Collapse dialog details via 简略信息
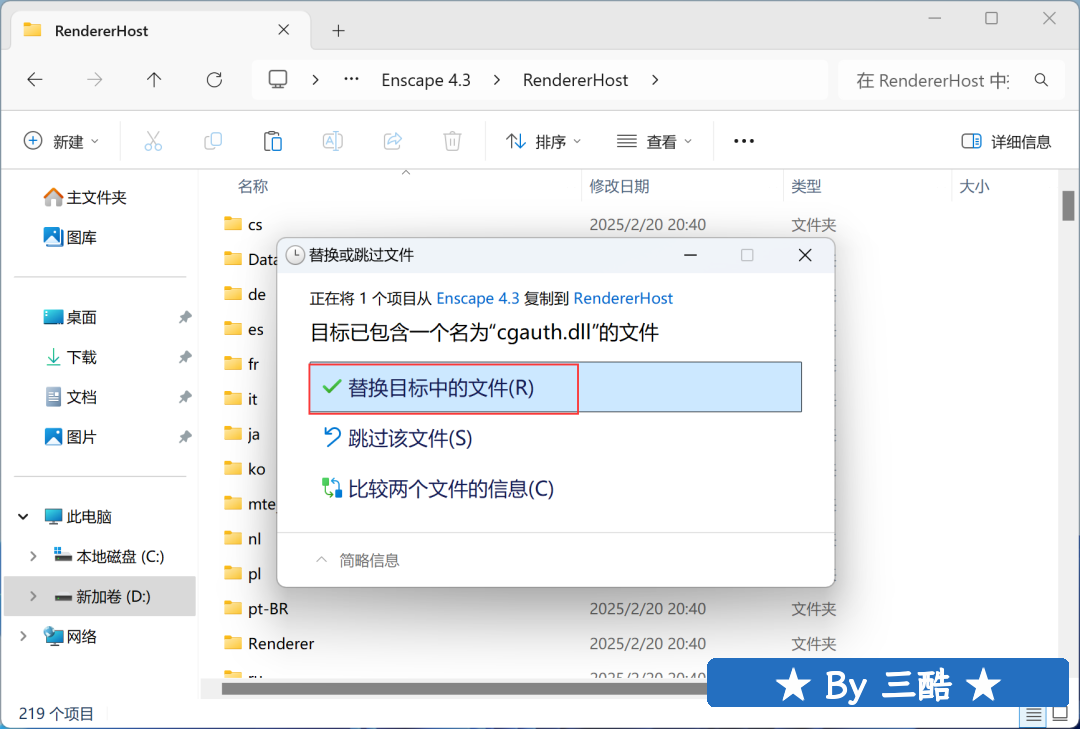This screenshot has width=1080, height=729. (357, 560)
